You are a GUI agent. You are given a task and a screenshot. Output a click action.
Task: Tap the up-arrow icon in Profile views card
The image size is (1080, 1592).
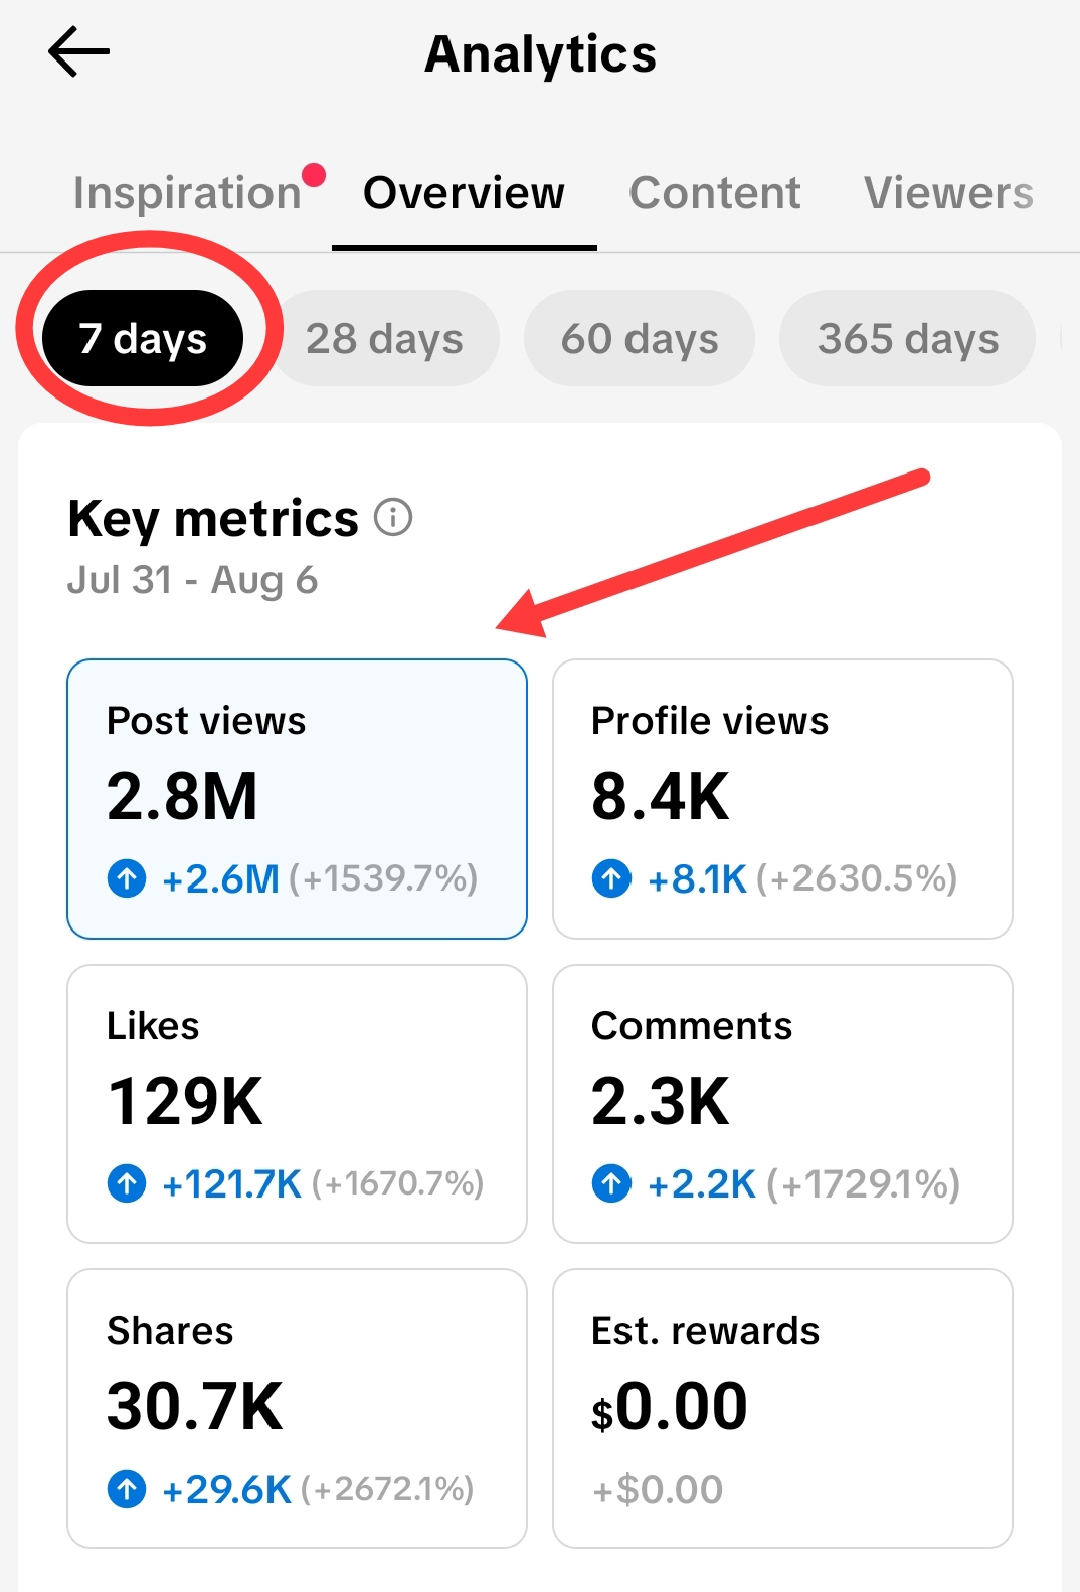pos(611,879)
